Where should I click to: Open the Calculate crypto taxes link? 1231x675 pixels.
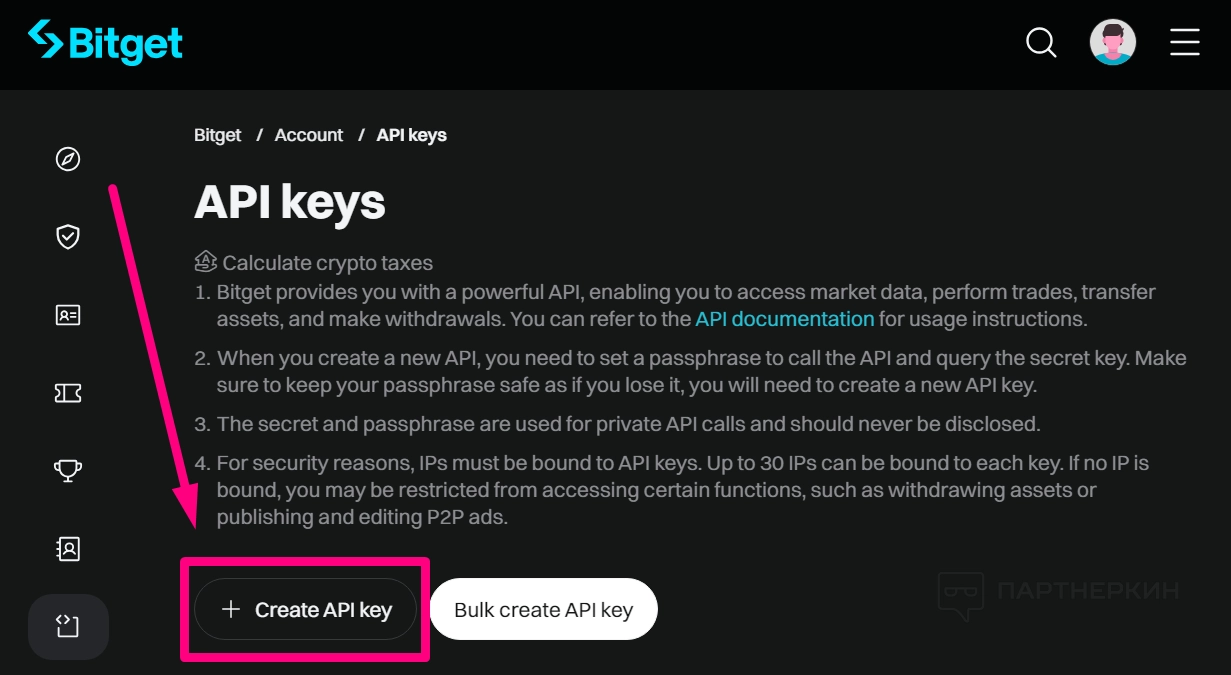coord(327,263)
